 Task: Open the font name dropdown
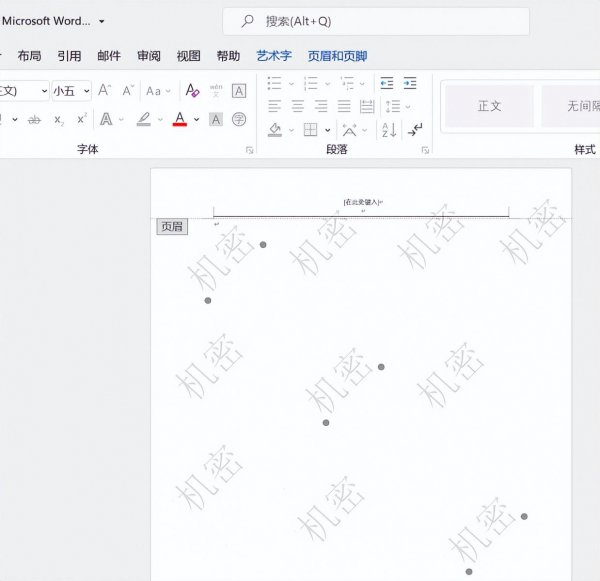(x=44, y=91)
